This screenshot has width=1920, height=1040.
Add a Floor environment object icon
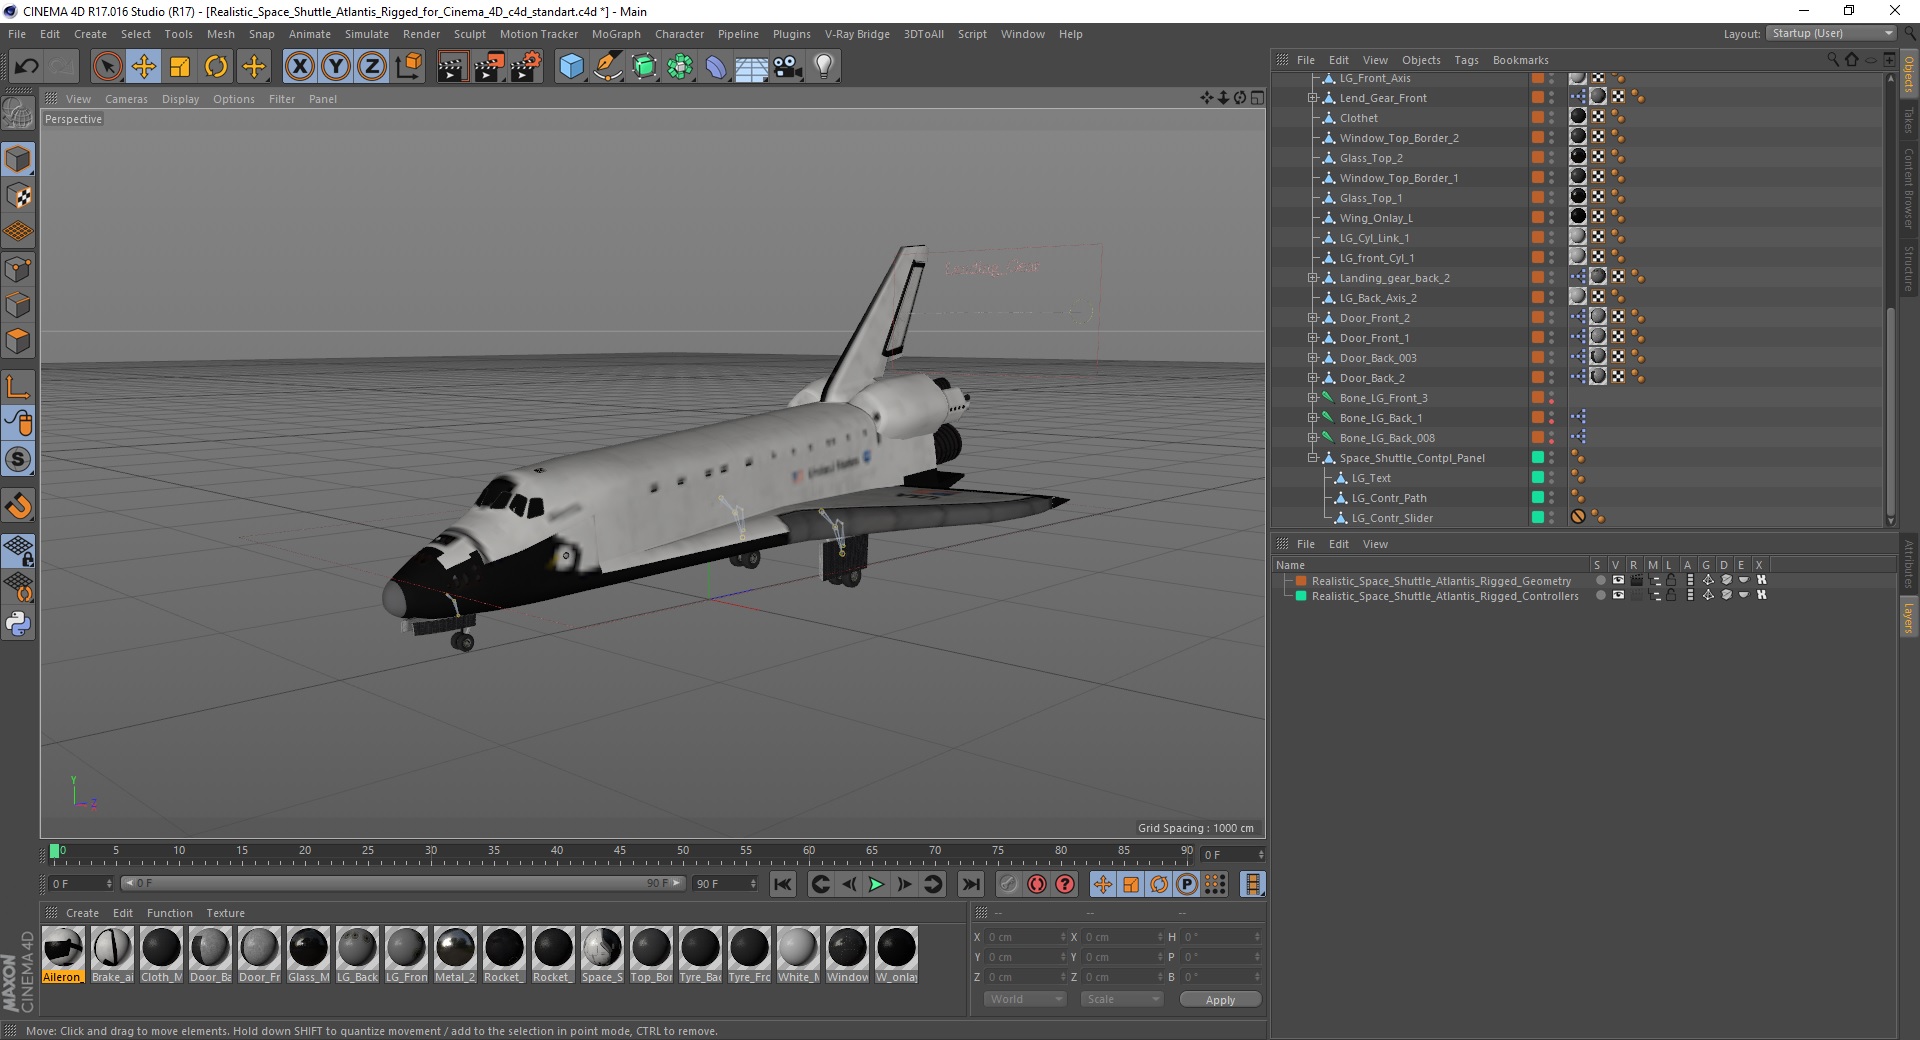tap(751, 67)
